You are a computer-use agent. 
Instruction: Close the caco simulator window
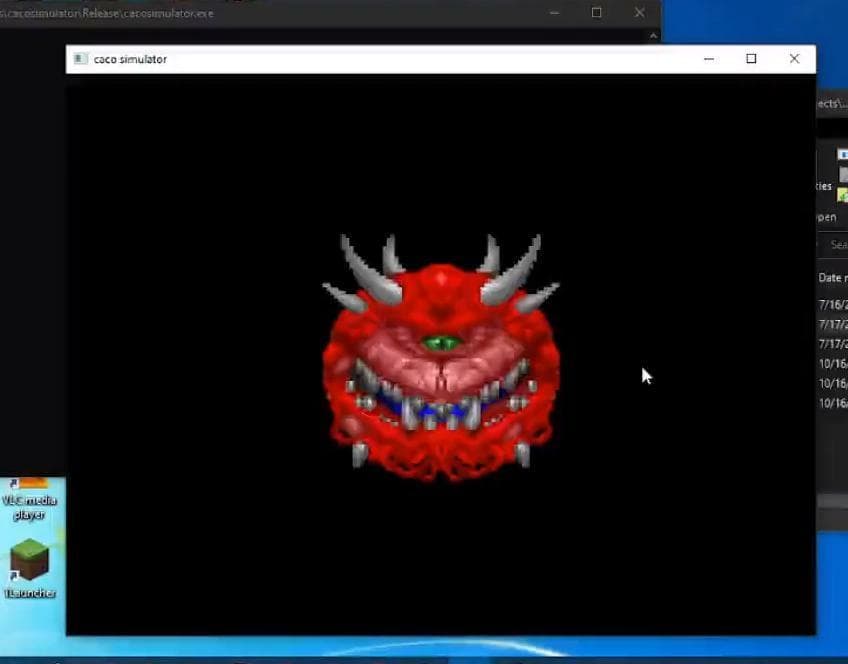[794, 58]
